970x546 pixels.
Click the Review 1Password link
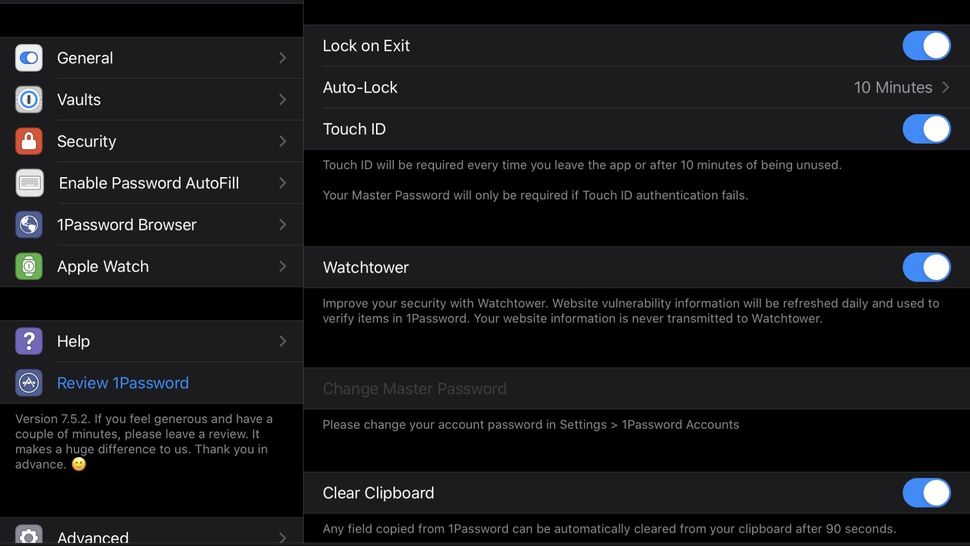(x=123, y=383)
